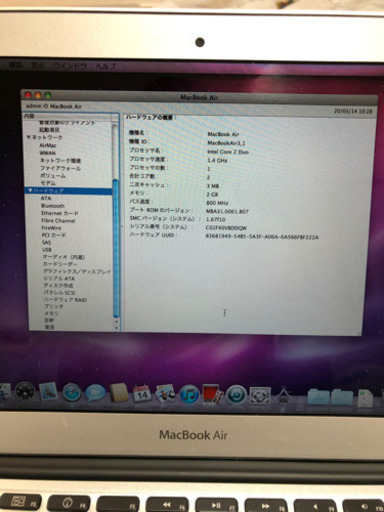Viewport: 384px width, 512px height.
Task: Click the Intel Core 2 Duo value
Action: [x=228, y=152]
